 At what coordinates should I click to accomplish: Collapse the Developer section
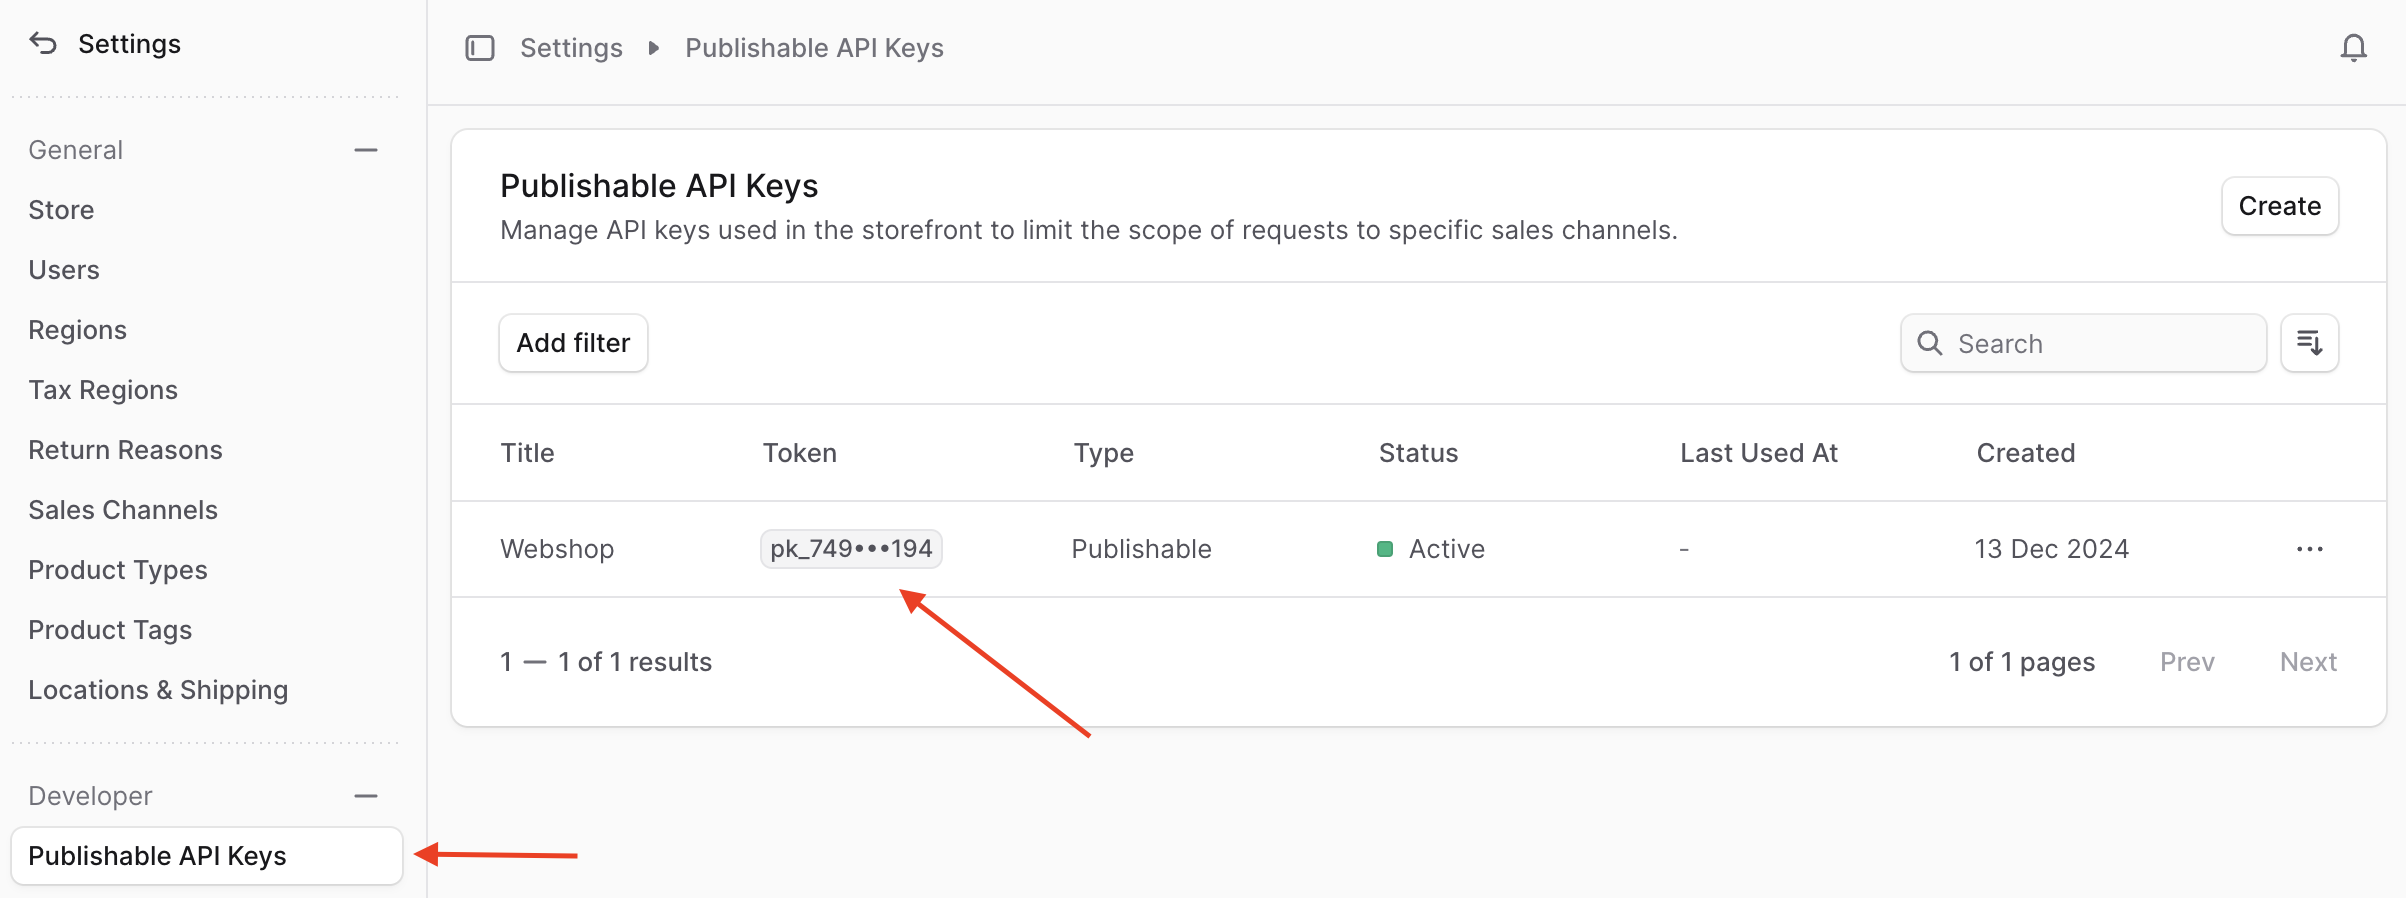366,796
